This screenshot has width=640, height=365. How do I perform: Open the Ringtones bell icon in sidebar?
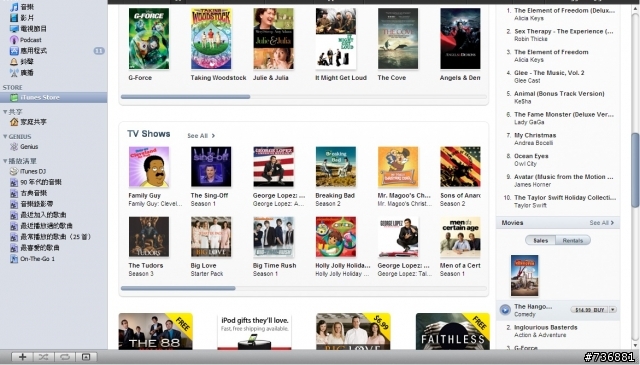point(14,62)
